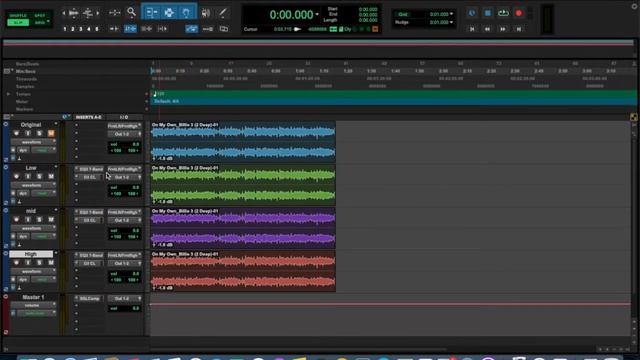
Task: Click Go to End transport button
Action: [518, 29]
